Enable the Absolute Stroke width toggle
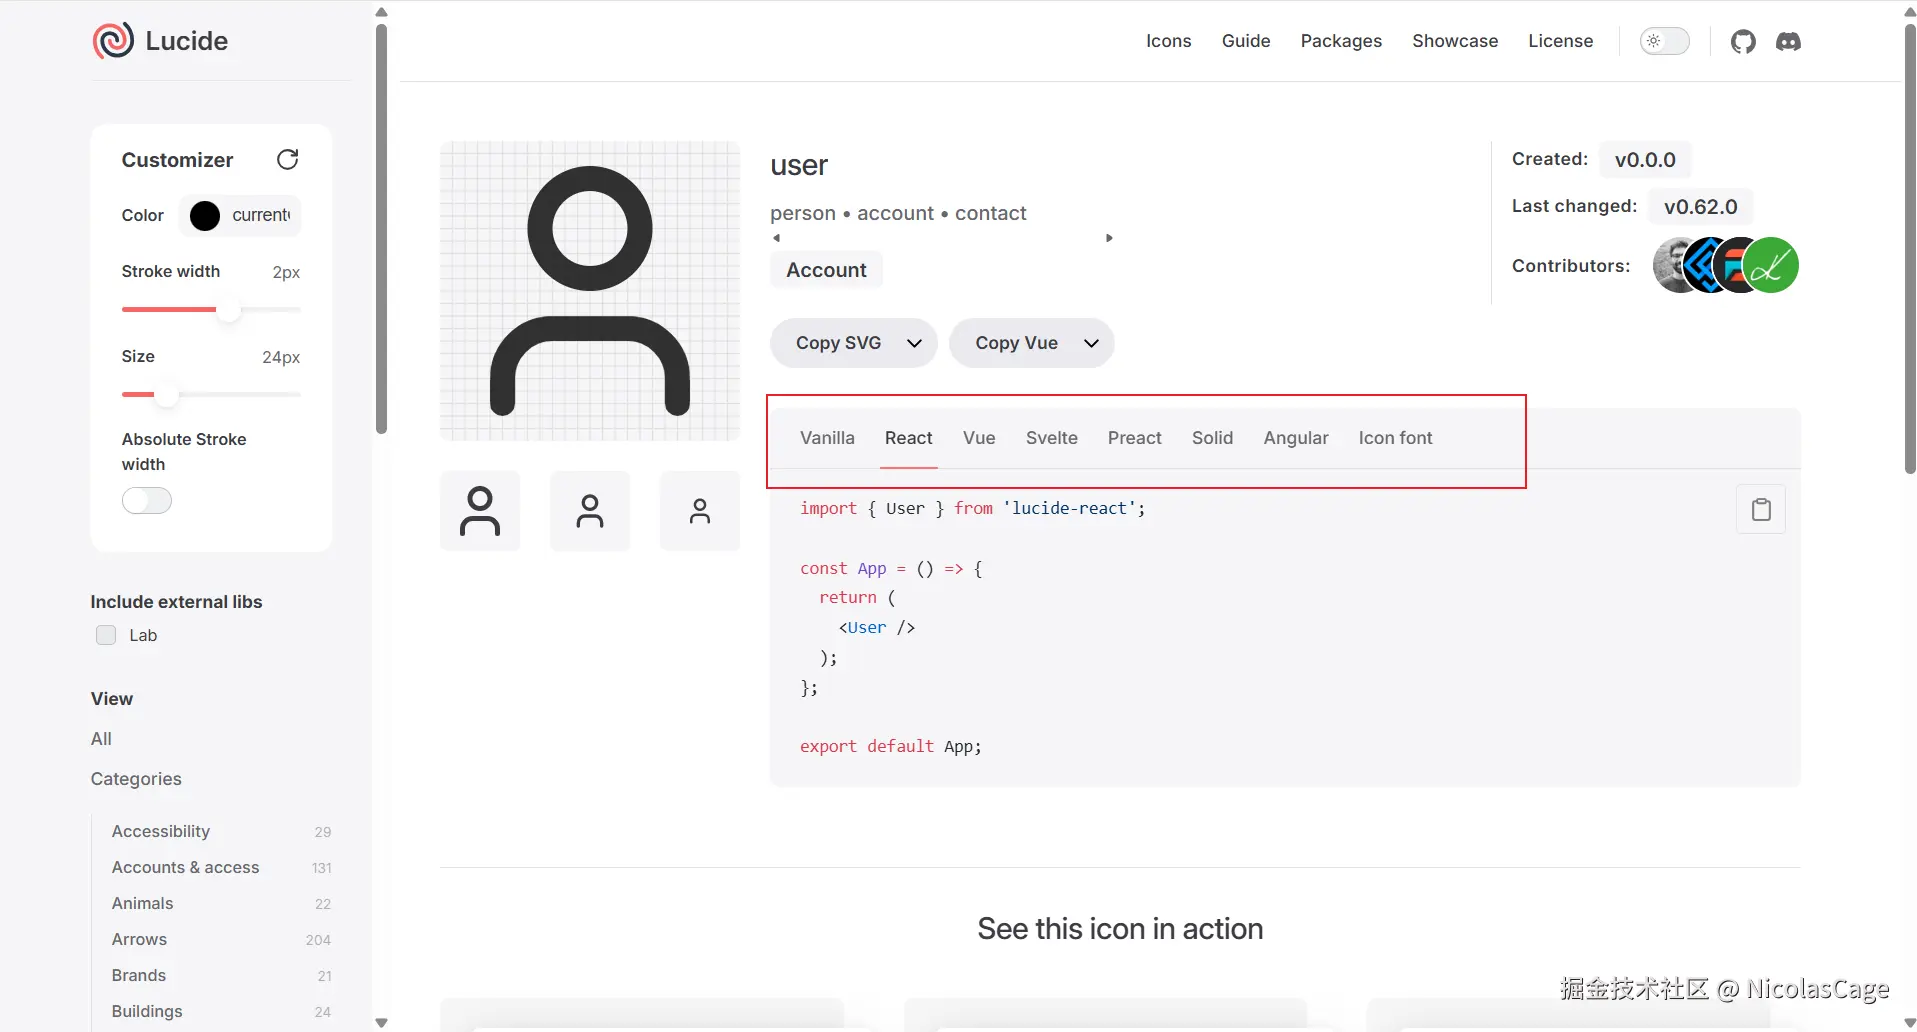Screen dimensions: 1917x1032 [147, 501]
